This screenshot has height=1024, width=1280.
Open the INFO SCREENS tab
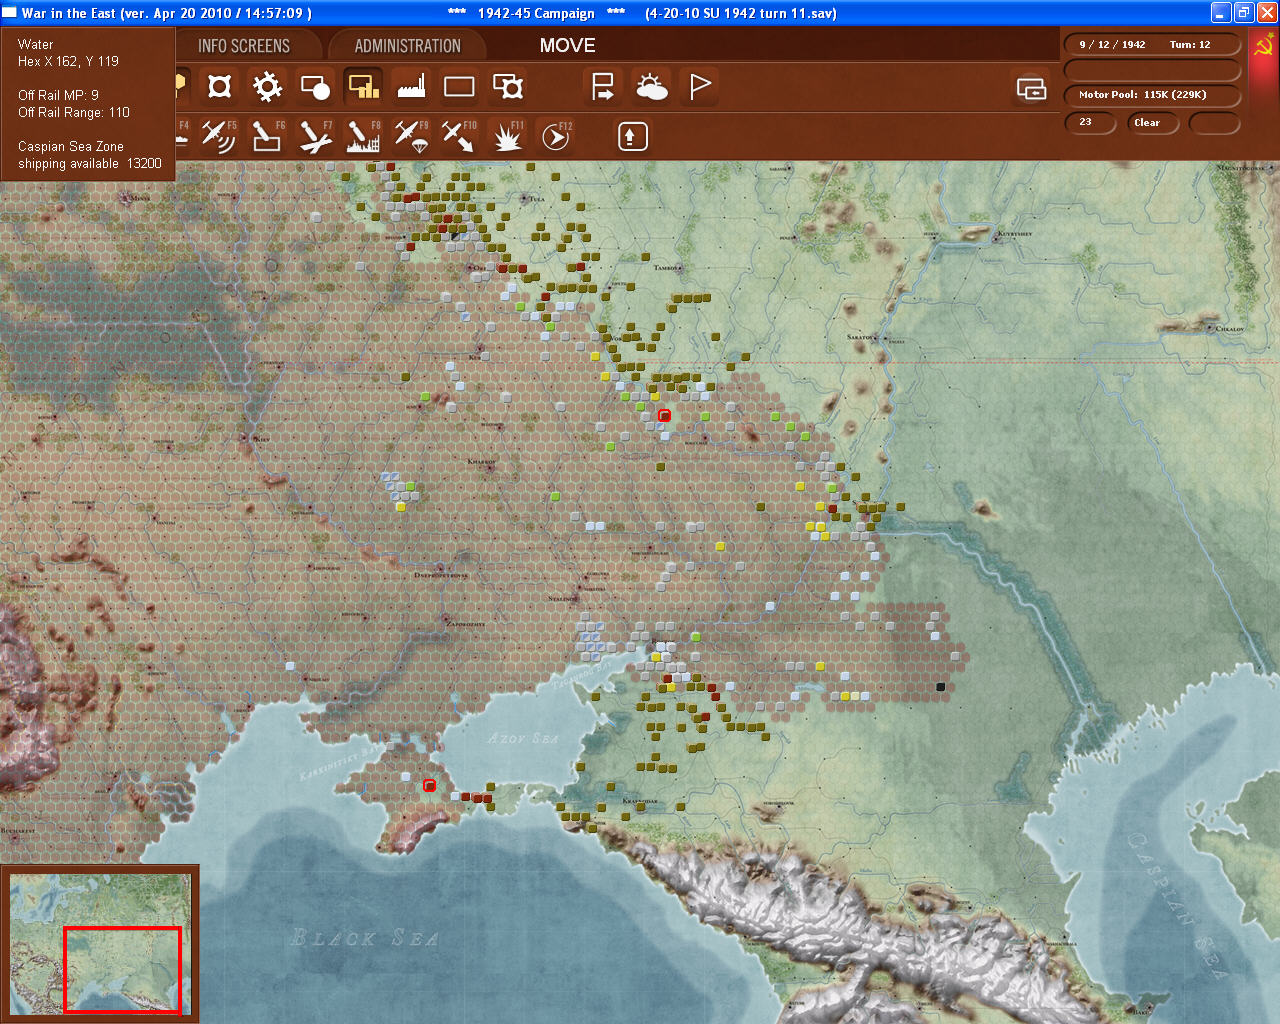[x=243, y=46]
